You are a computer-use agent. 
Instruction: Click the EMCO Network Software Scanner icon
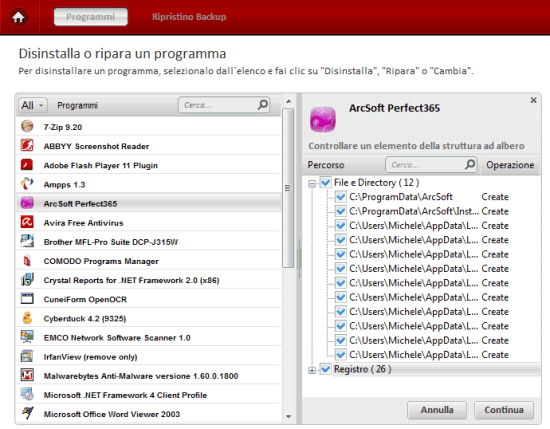point(27,337)
